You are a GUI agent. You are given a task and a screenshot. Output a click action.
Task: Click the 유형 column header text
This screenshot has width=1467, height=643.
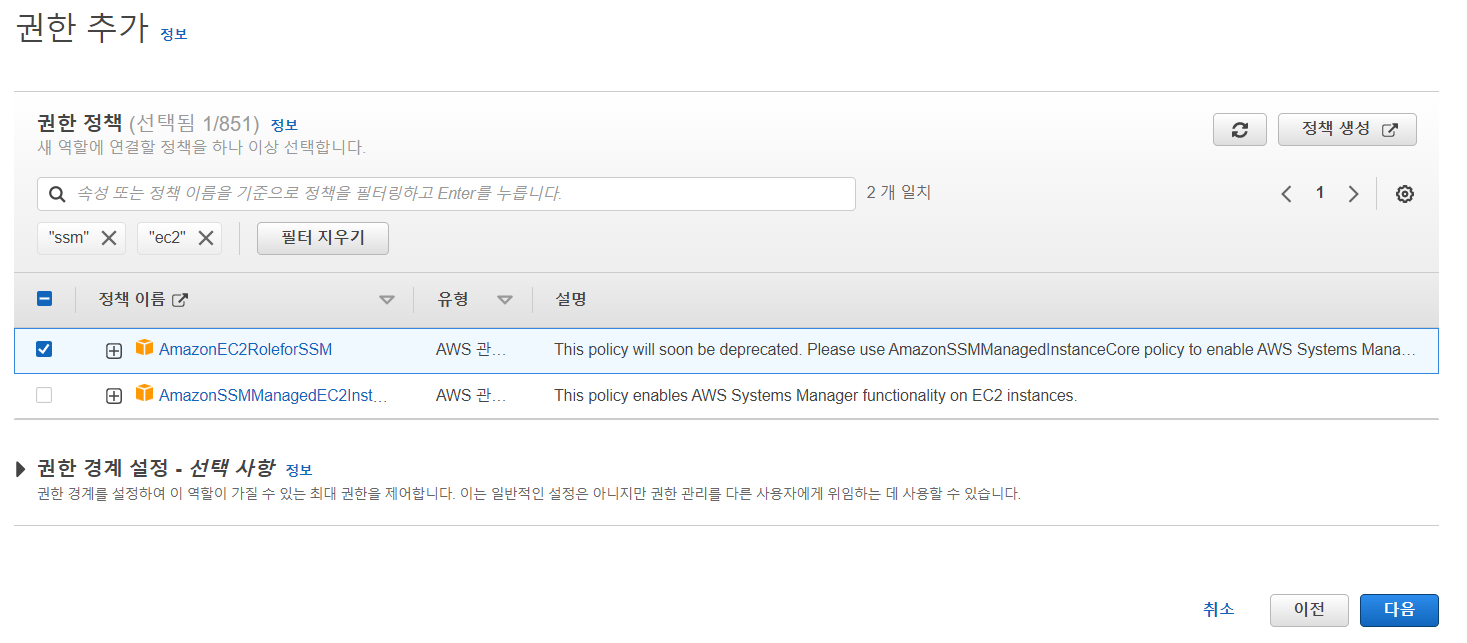click(453, 299)
